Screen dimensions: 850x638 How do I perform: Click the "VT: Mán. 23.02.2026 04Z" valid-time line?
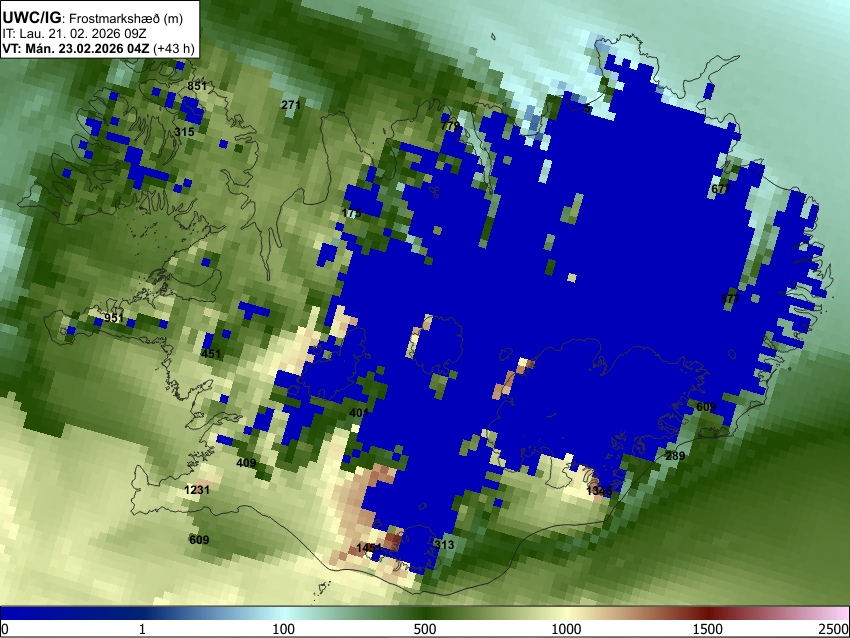(x=75, y=49)
